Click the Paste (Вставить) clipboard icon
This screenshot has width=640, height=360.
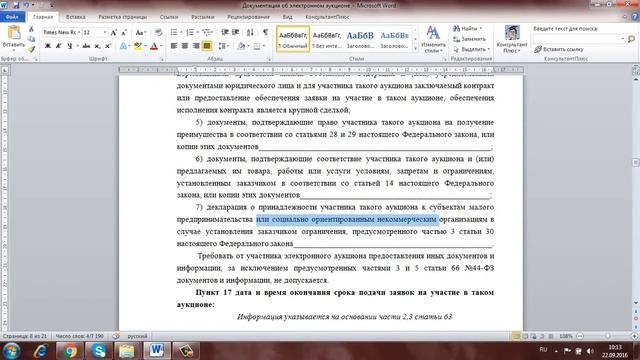coord(13,33)
